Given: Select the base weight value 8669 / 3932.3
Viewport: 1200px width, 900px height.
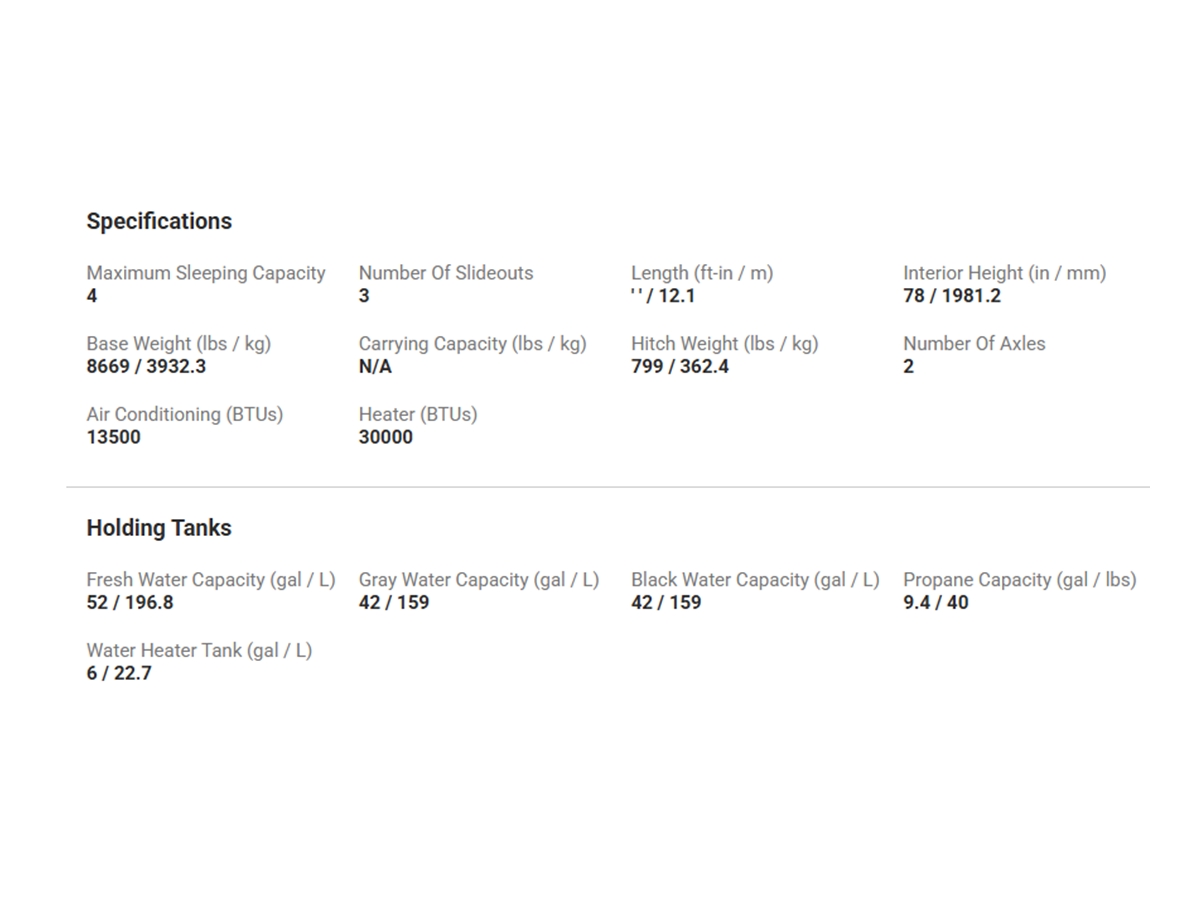Looking at the screenshot, I should (146, 366).
